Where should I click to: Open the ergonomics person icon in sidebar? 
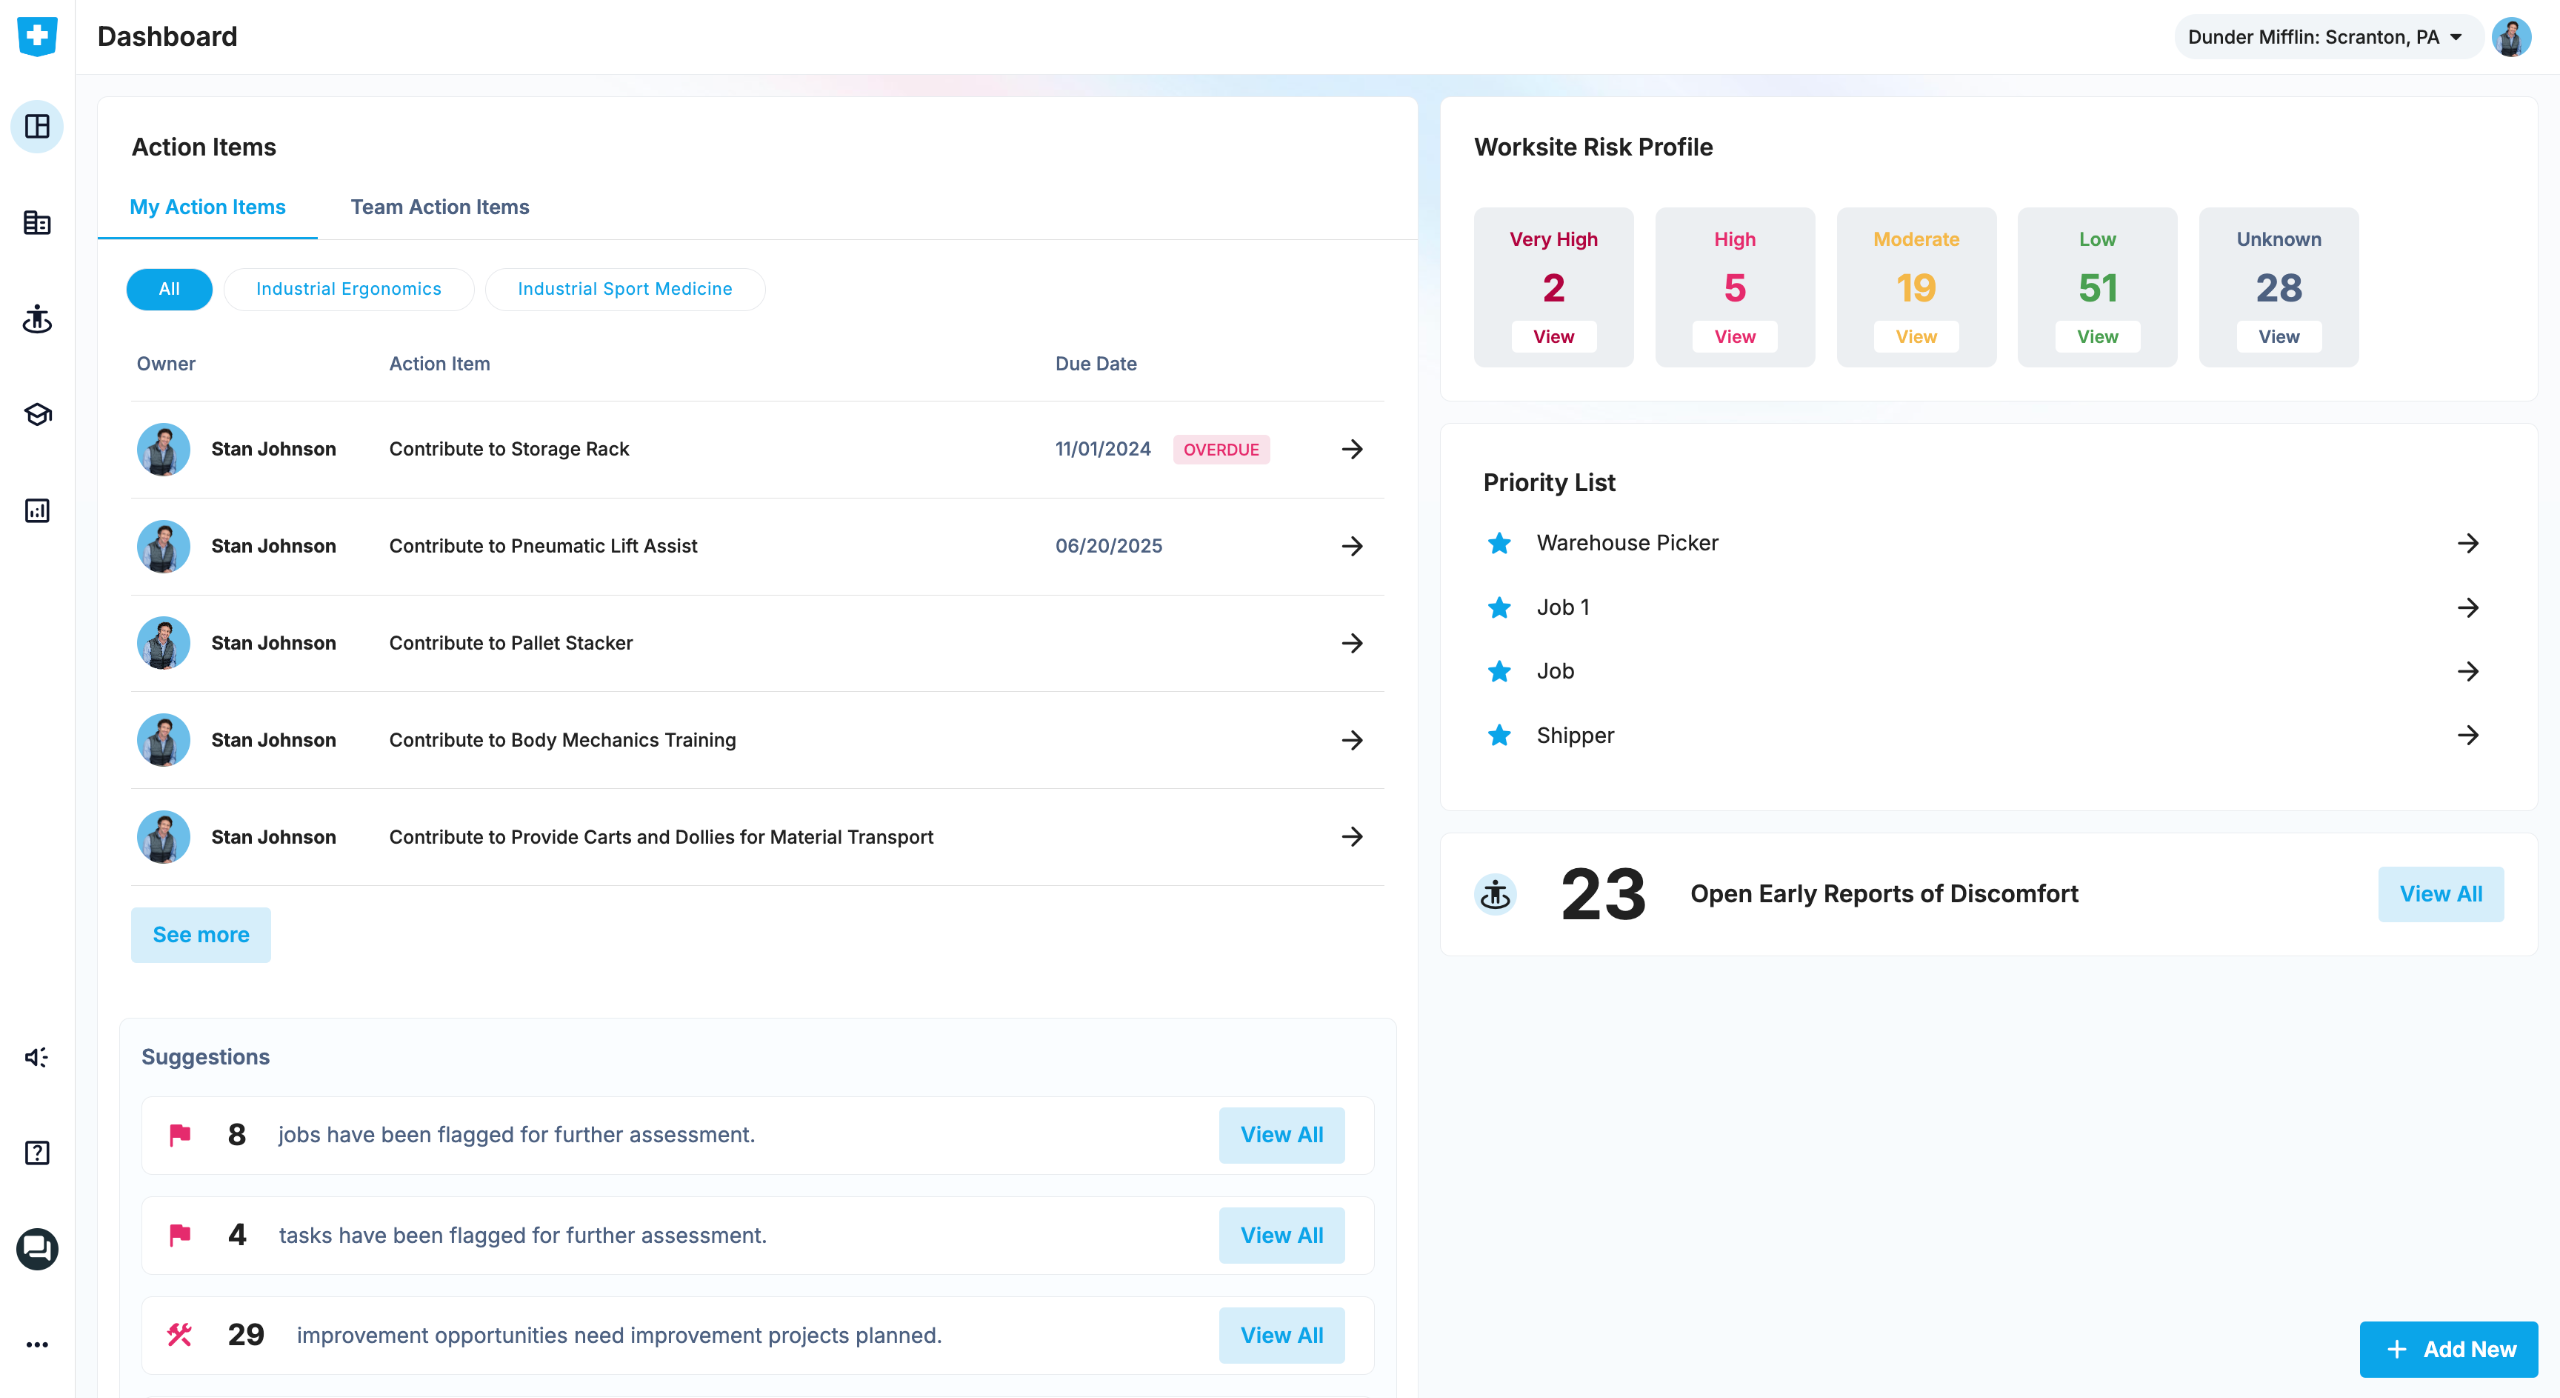(x=37, y=319)
